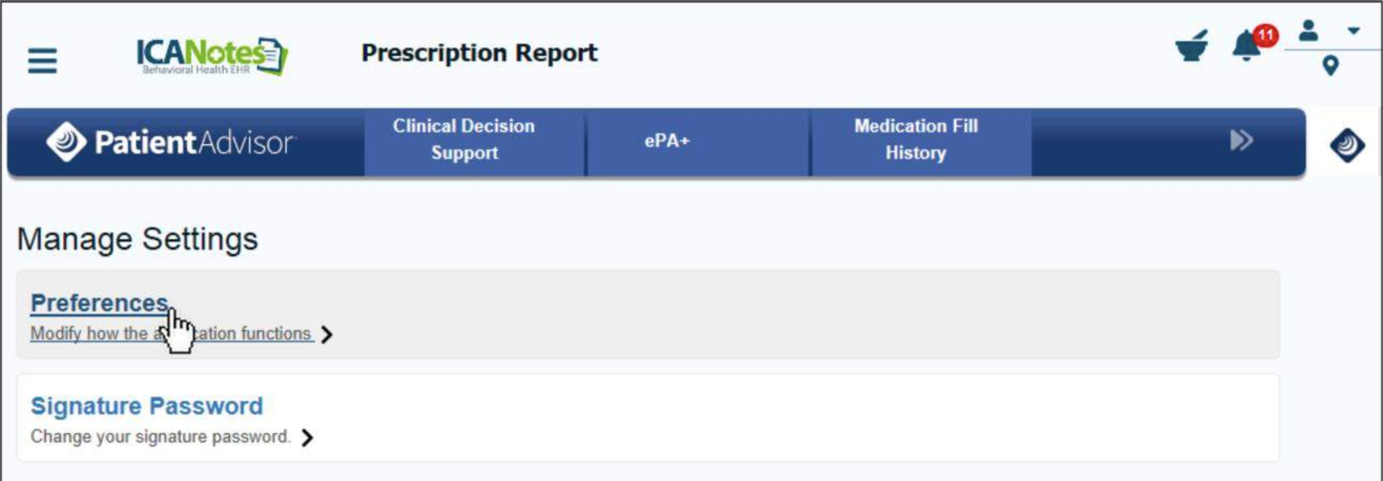This screenshot has height=481, width=1383.
Task: Expand more tabs with double chevron
Action: (x=1241, y=141)
